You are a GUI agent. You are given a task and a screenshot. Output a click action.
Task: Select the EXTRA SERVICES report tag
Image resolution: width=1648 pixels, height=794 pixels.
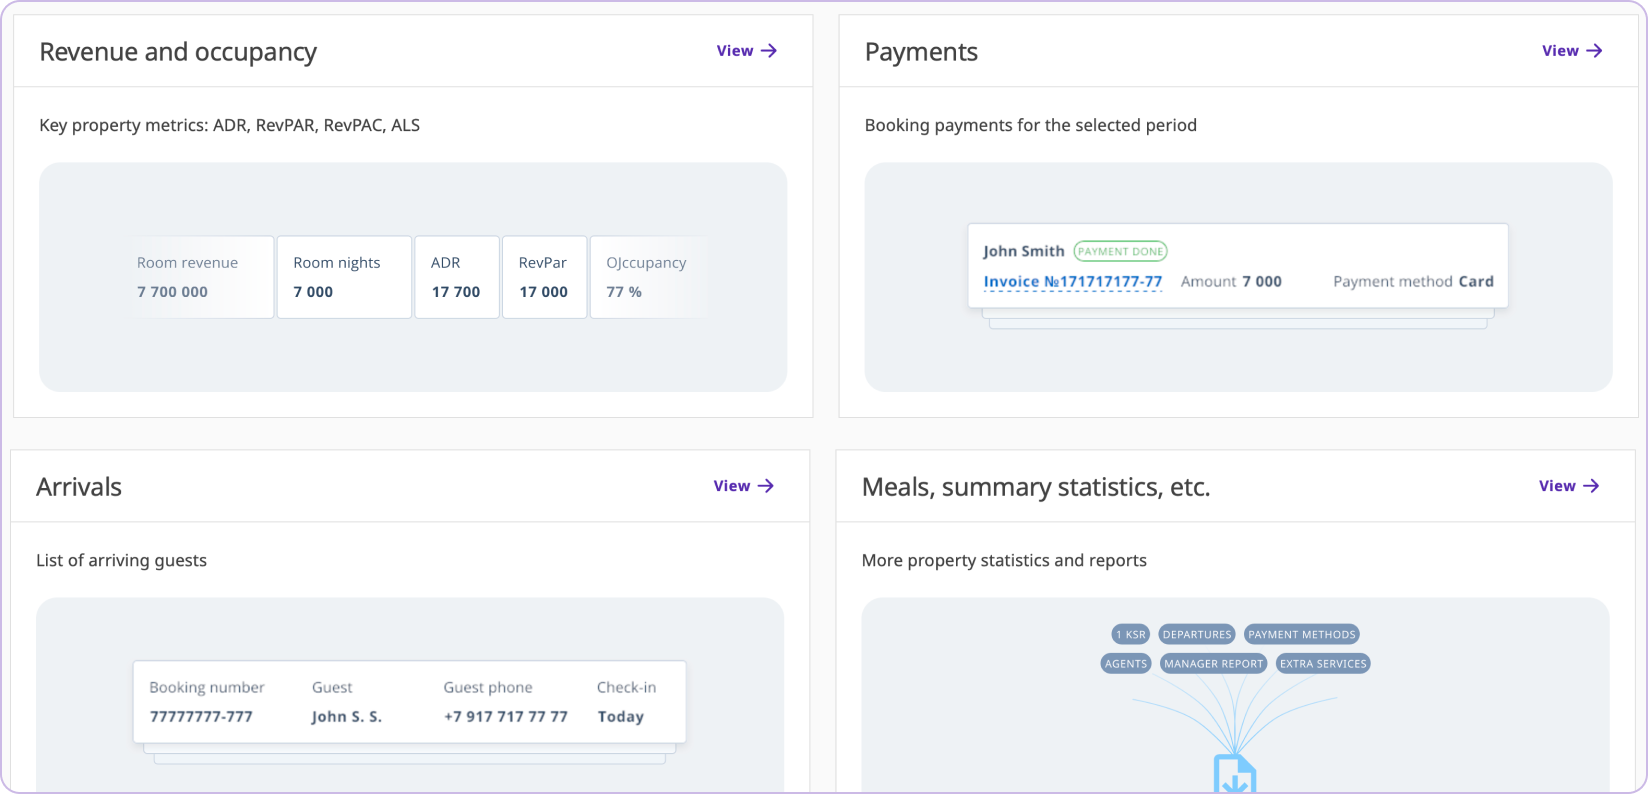(x=1323, y=664)
